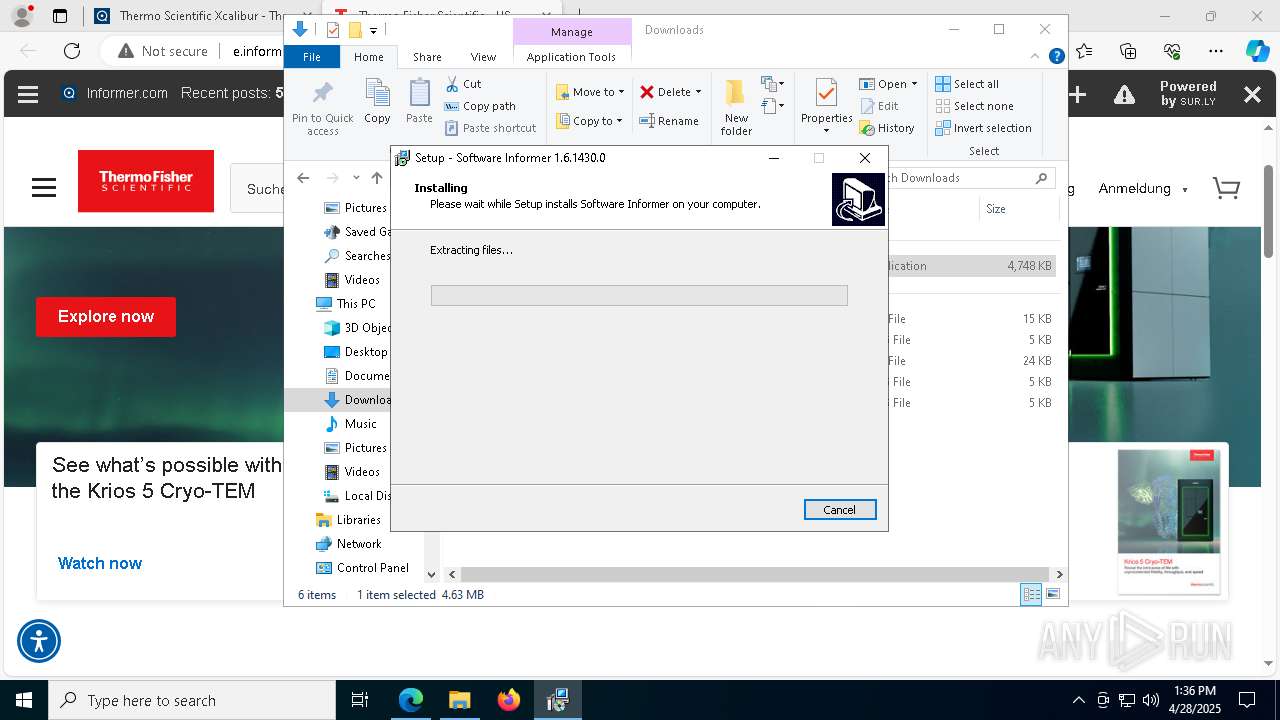Open the Copy to dropdown
The image size is (1280, 720).
pyautogui.click(x=589, y=121)
